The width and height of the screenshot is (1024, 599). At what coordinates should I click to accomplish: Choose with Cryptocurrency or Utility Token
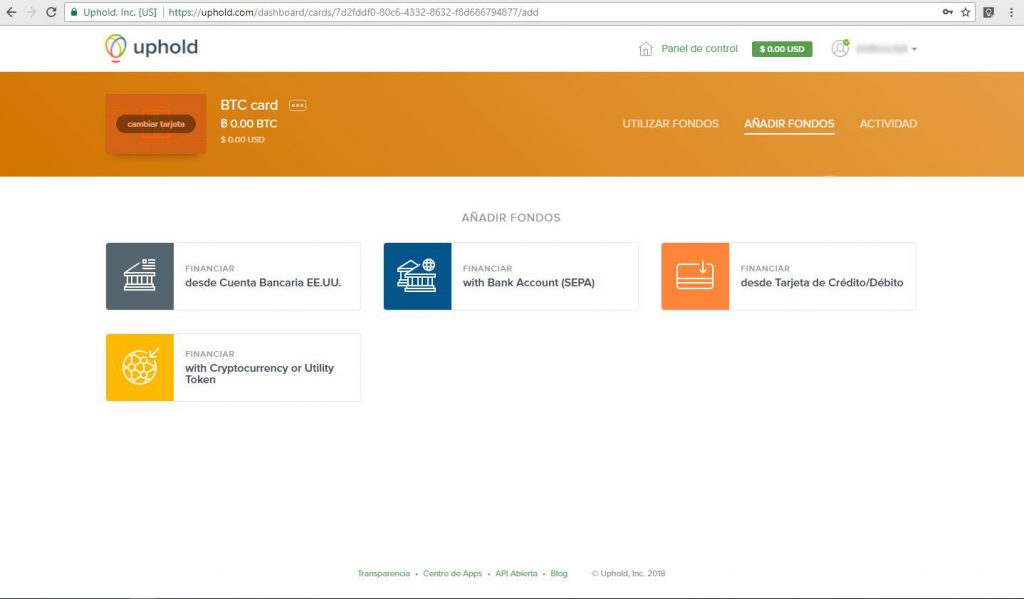pos(233,367)
